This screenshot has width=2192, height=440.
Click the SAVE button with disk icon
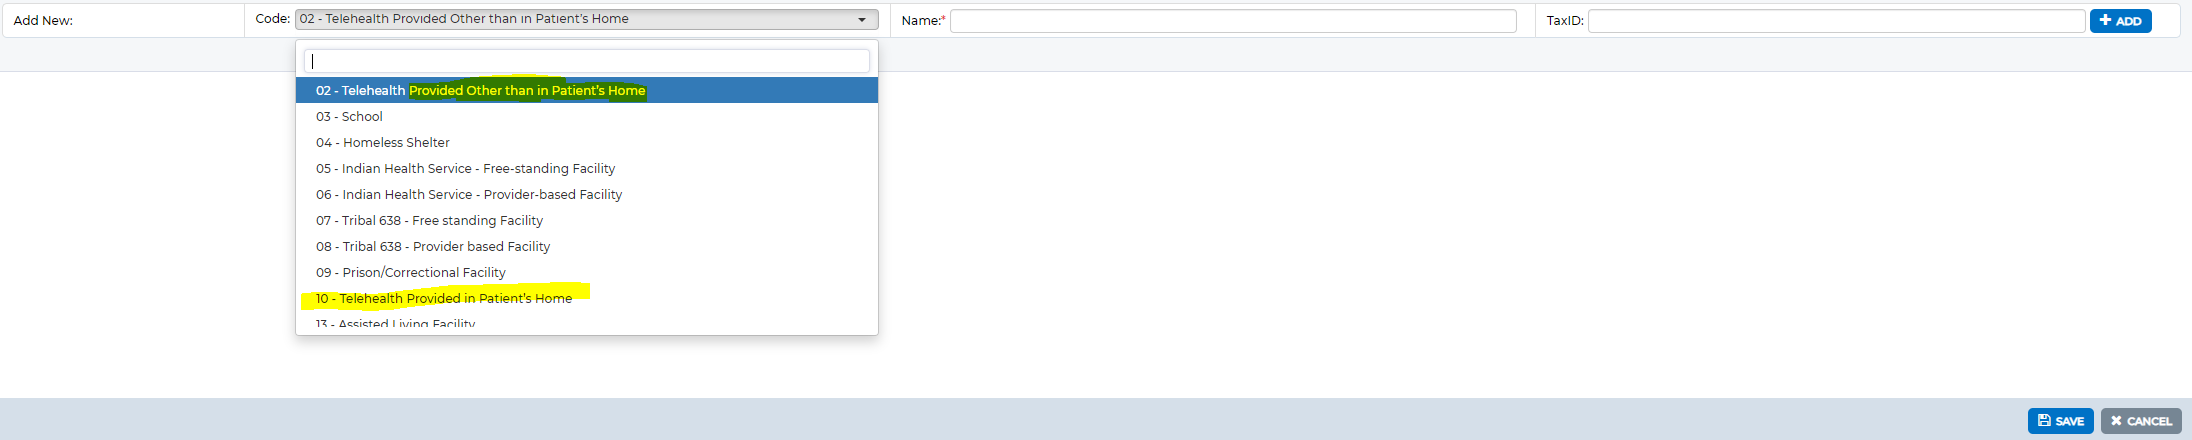(x=2060, y=421)
